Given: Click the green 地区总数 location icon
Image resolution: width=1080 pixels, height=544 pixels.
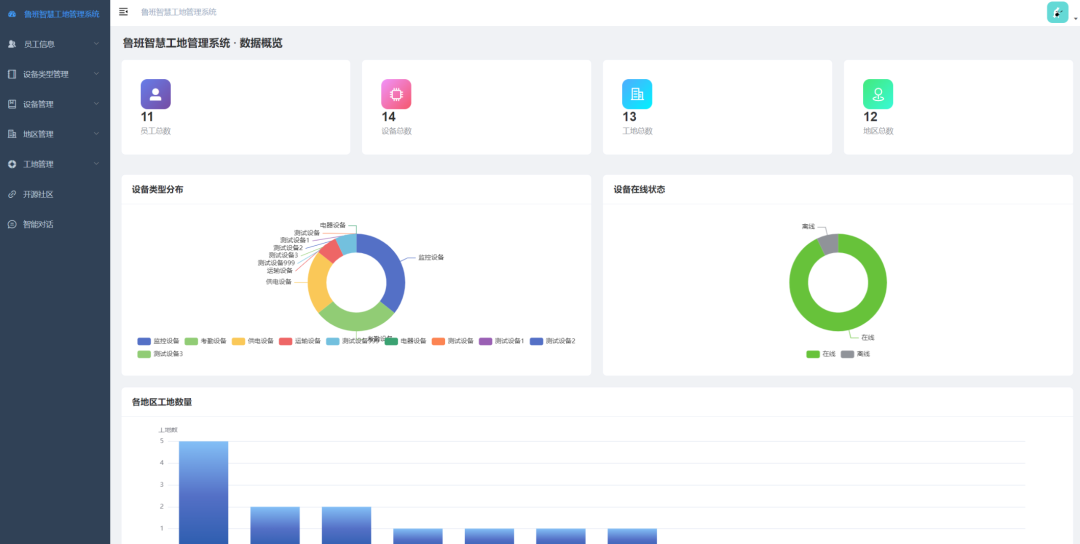Looking at the screenshot, I should click(x=878, y=94).
